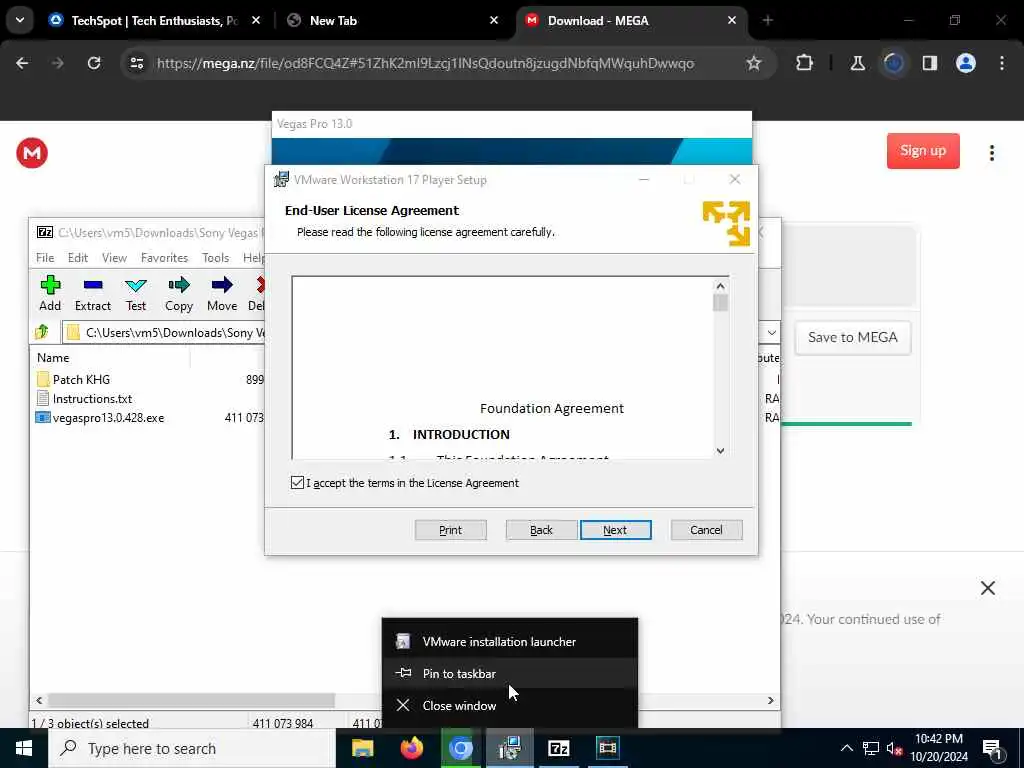Switch to the TechSpot tab

(x=155, y=21)
